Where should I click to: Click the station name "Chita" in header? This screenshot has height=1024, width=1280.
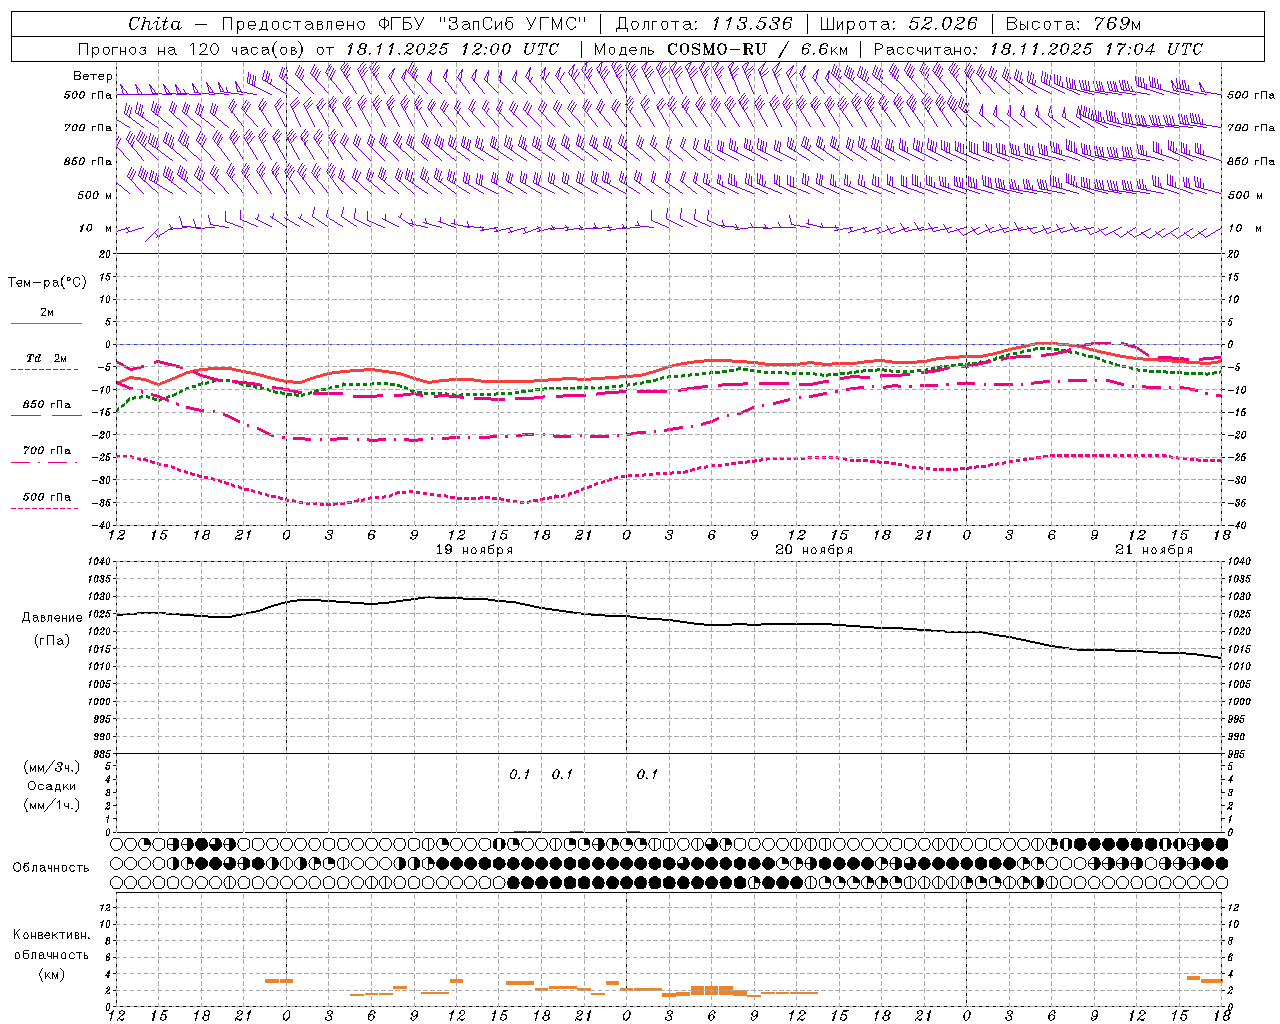pyautogui.click(x=155, y=24)
